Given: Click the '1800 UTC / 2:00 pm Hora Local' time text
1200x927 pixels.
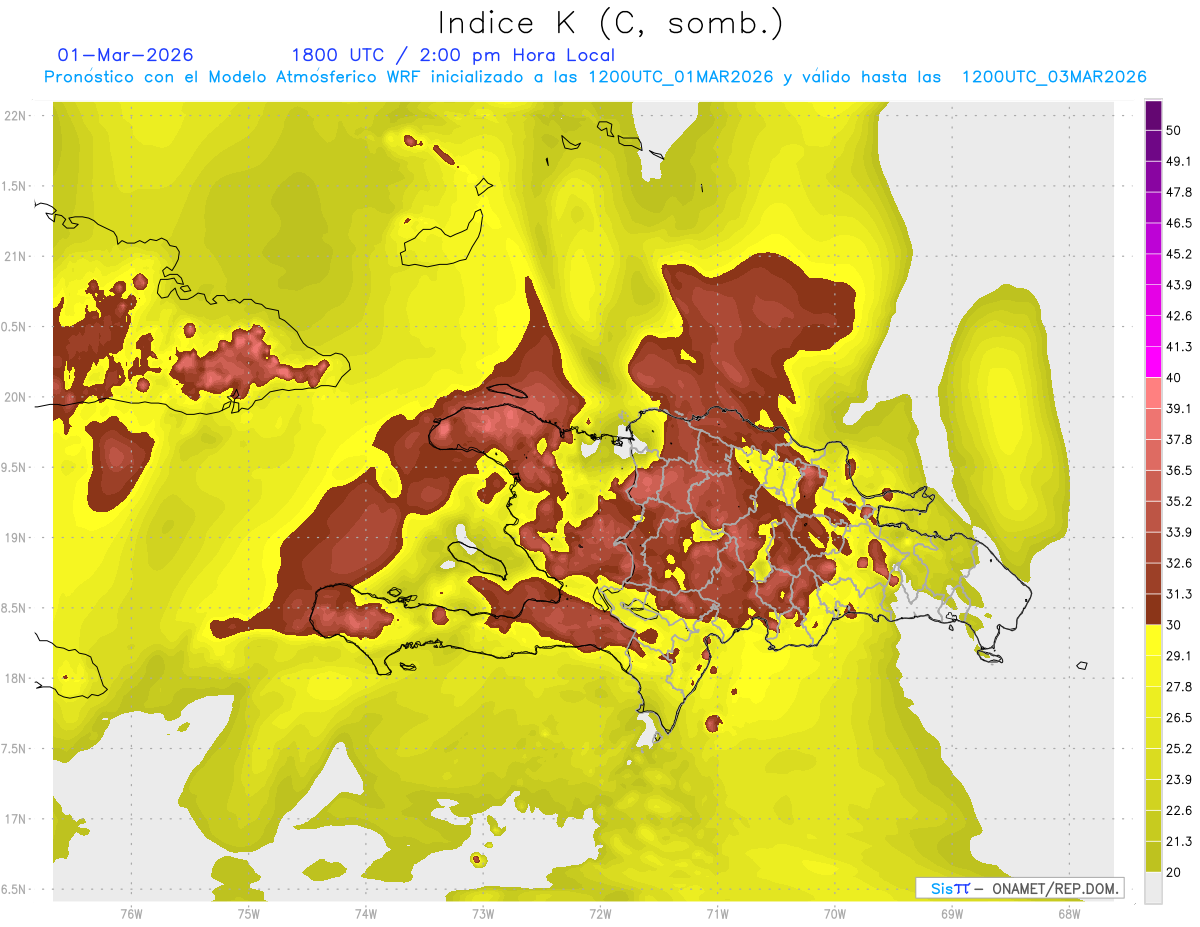Looking at the screenshot, I should pyautogui.click(x=453, y=55).
